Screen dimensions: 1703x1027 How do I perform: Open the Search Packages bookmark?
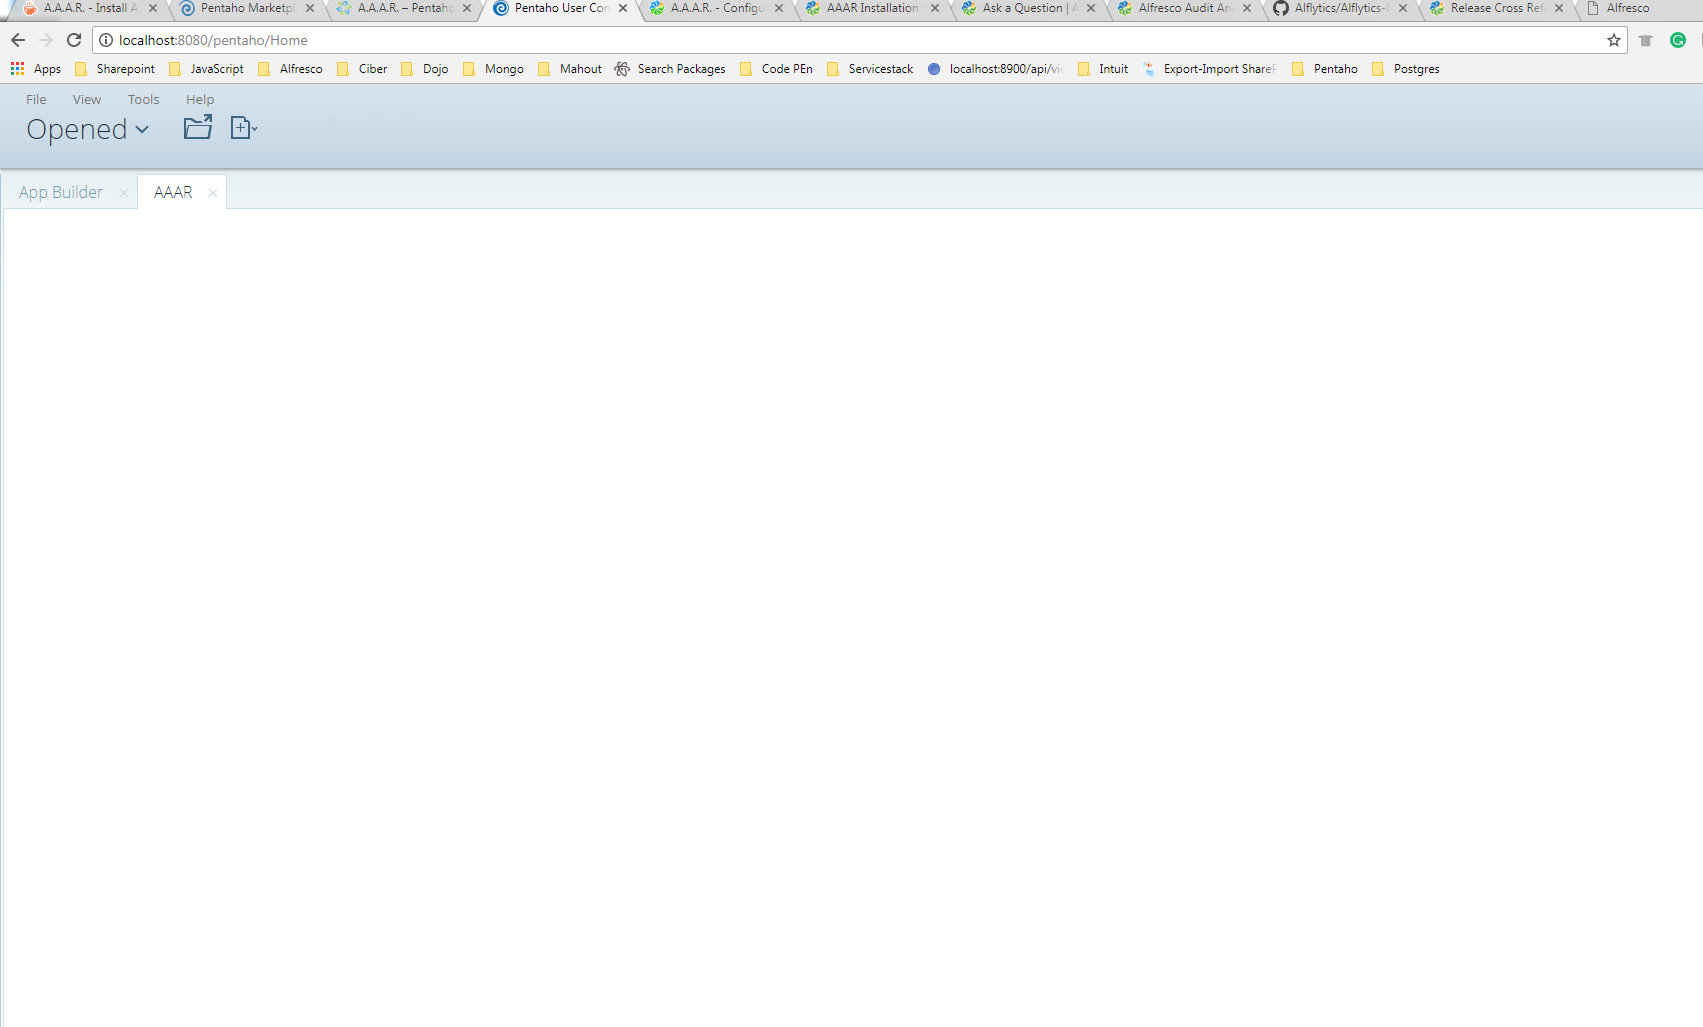670,69
